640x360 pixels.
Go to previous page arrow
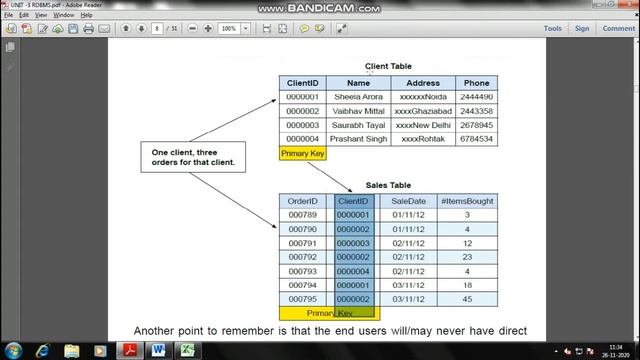click(x=126, y=28)
